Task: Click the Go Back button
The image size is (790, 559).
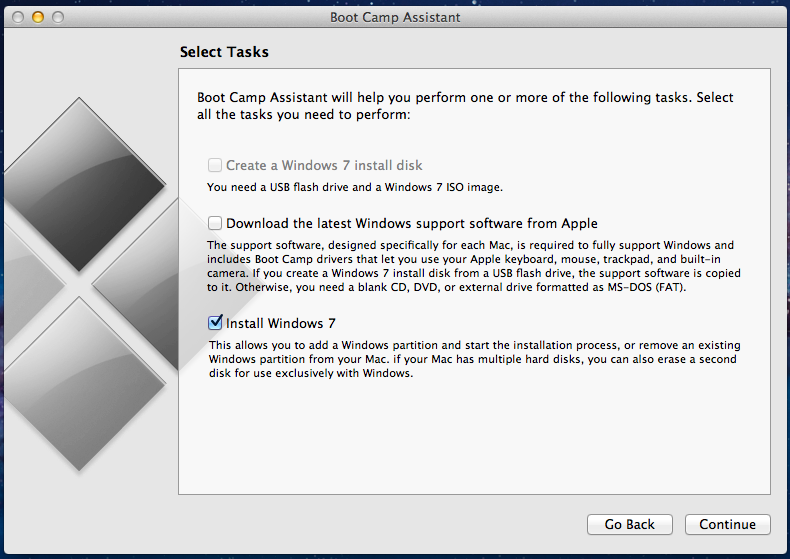Action: (630, 524)
